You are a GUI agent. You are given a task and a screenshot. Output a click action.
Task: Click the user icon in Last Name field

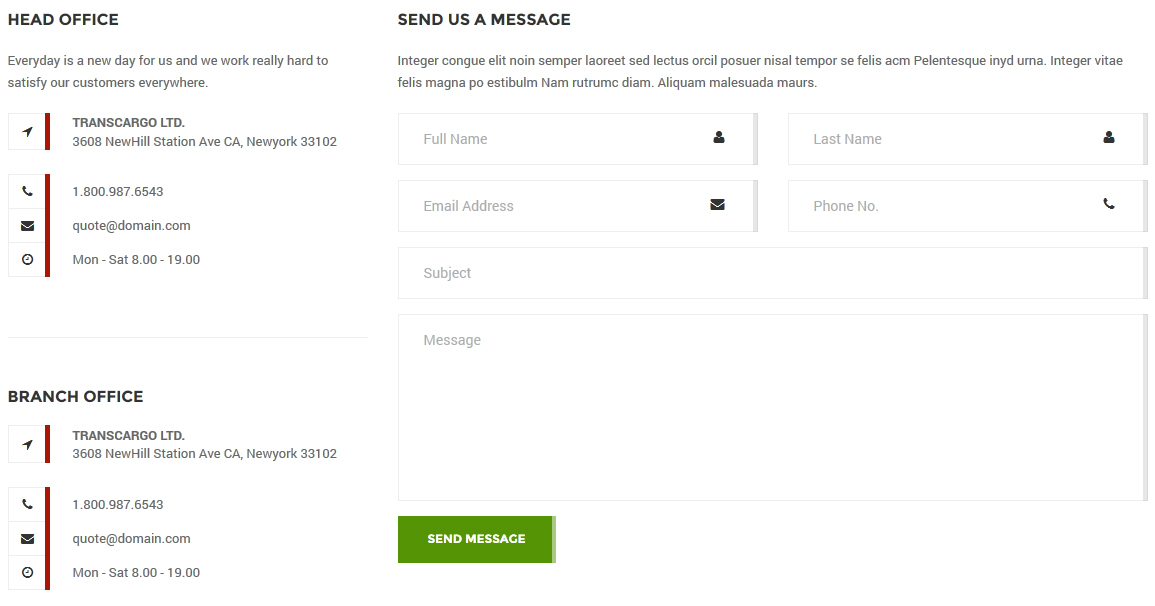[1108, 138]
